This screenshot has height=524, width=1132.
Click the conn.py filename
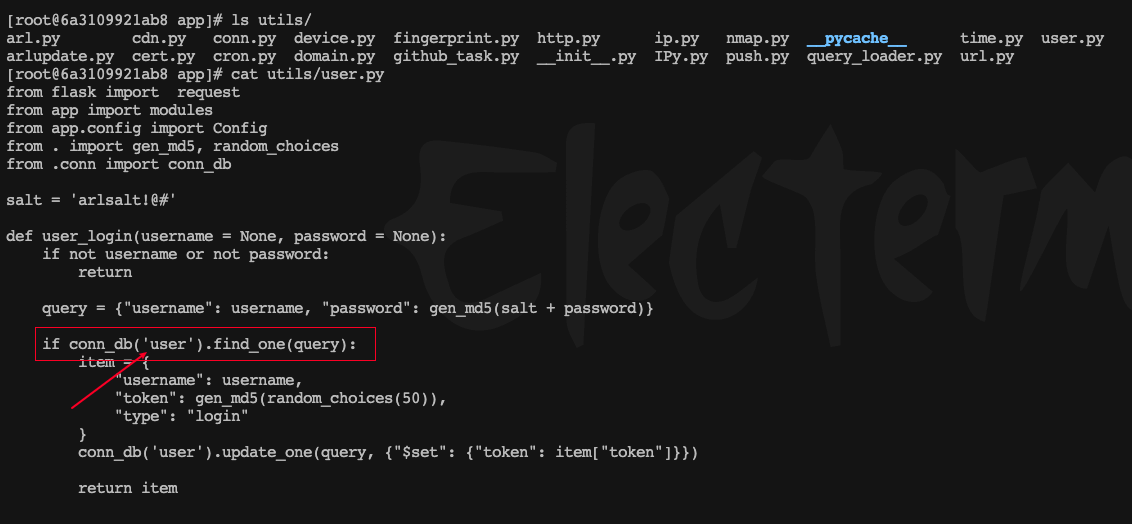point(245,39)
